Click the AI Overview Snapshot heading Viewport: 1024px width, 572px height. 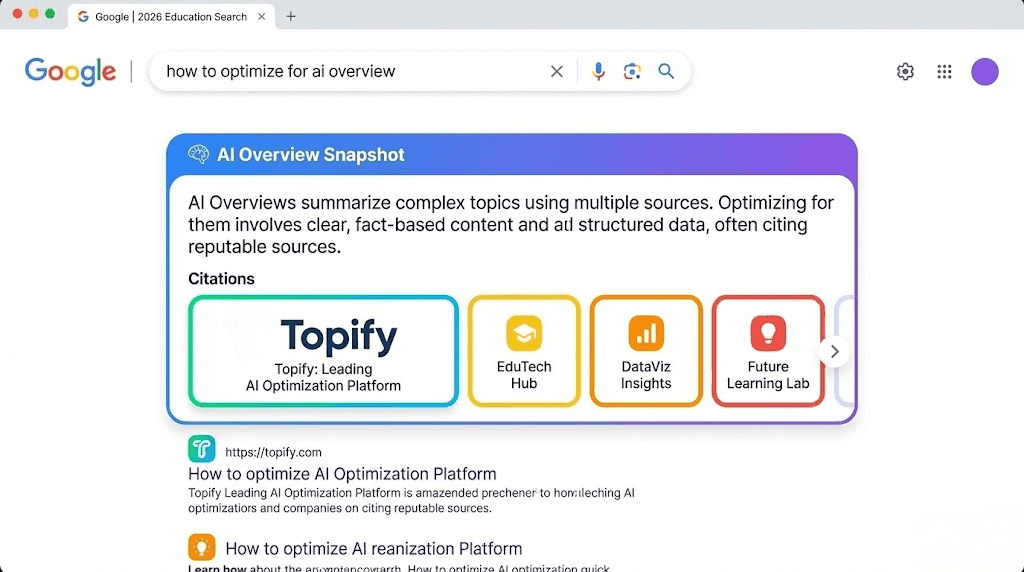[x=311, y=155]
